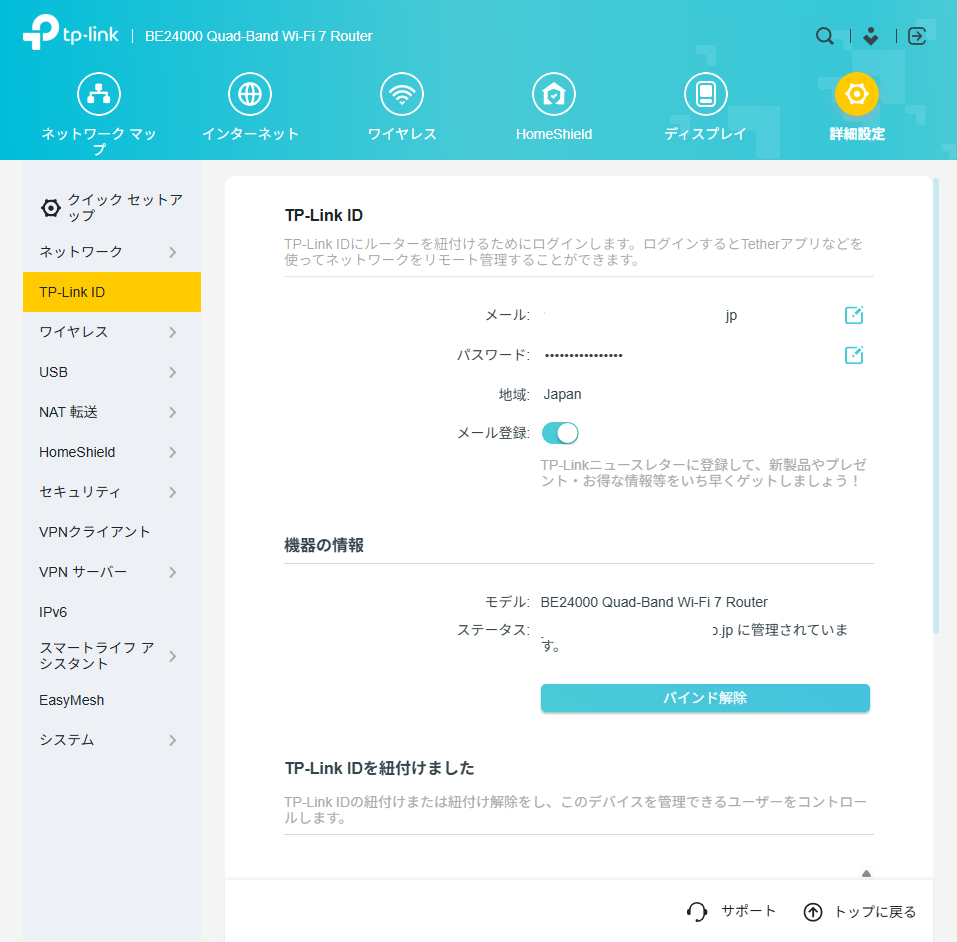957x942 pixels.
Task: Open the ディスプレイ icon
Action: point(706,94)
